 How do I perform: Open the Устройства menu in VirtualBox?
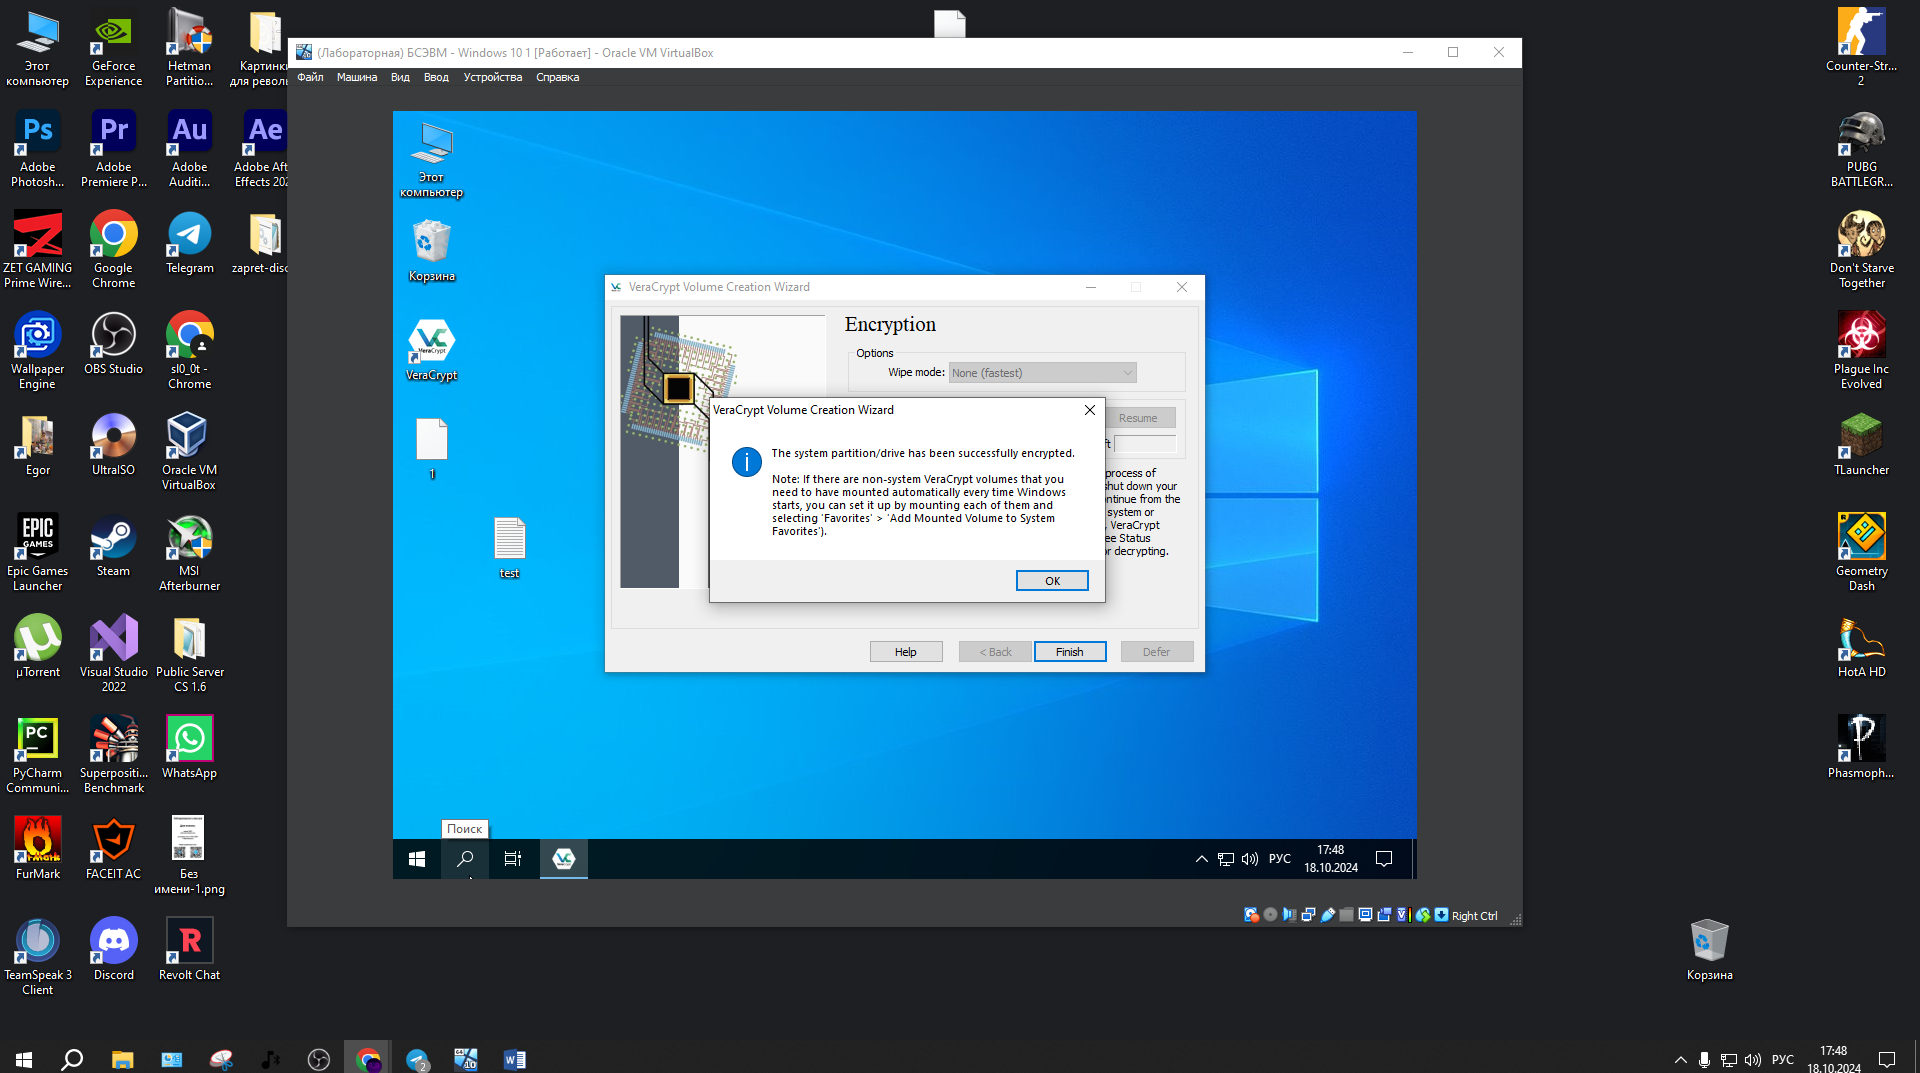(x=493, y=77)
